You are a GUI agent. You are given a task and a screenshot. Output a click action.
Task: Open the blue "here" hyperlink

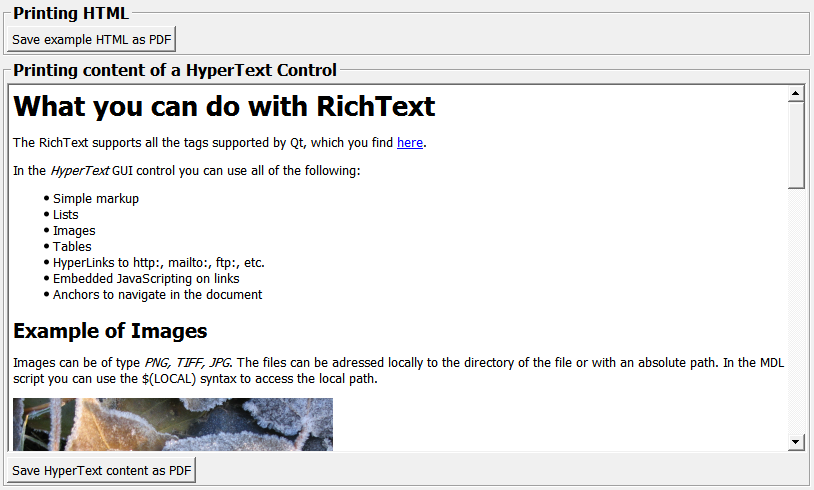coord(410,143)
